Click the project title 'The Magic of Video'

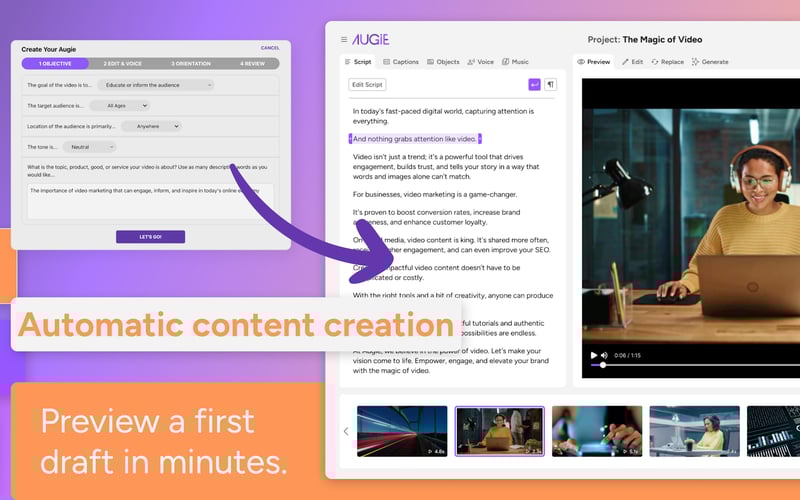click(x=662, y=39)
